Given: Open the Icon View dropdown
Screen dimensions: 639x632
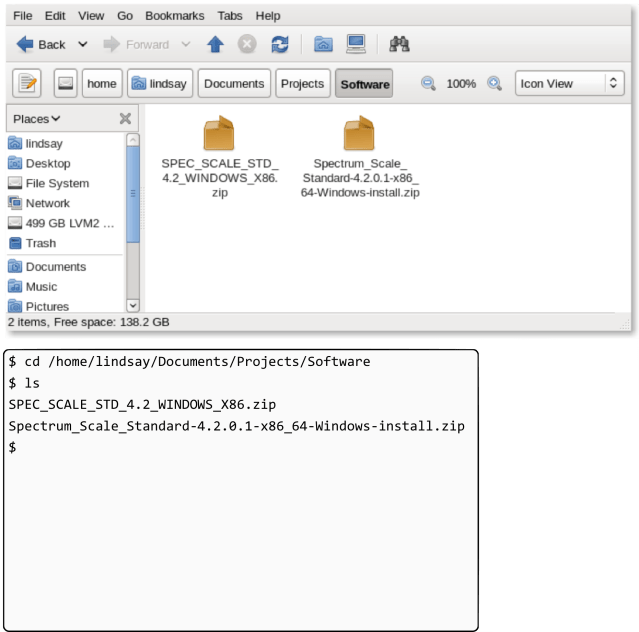Looking at the screenshot, I should click(x=569, y=84).
